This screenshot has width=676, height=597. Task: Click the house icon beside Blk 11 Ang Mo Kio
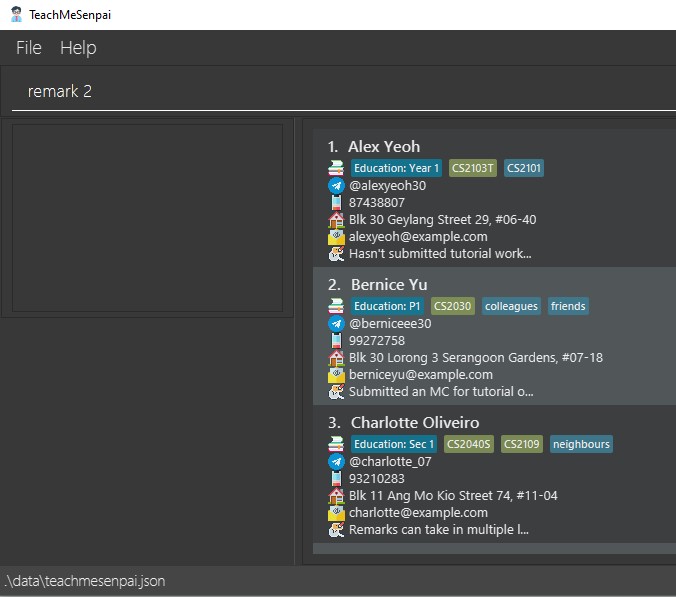(336, 496)
